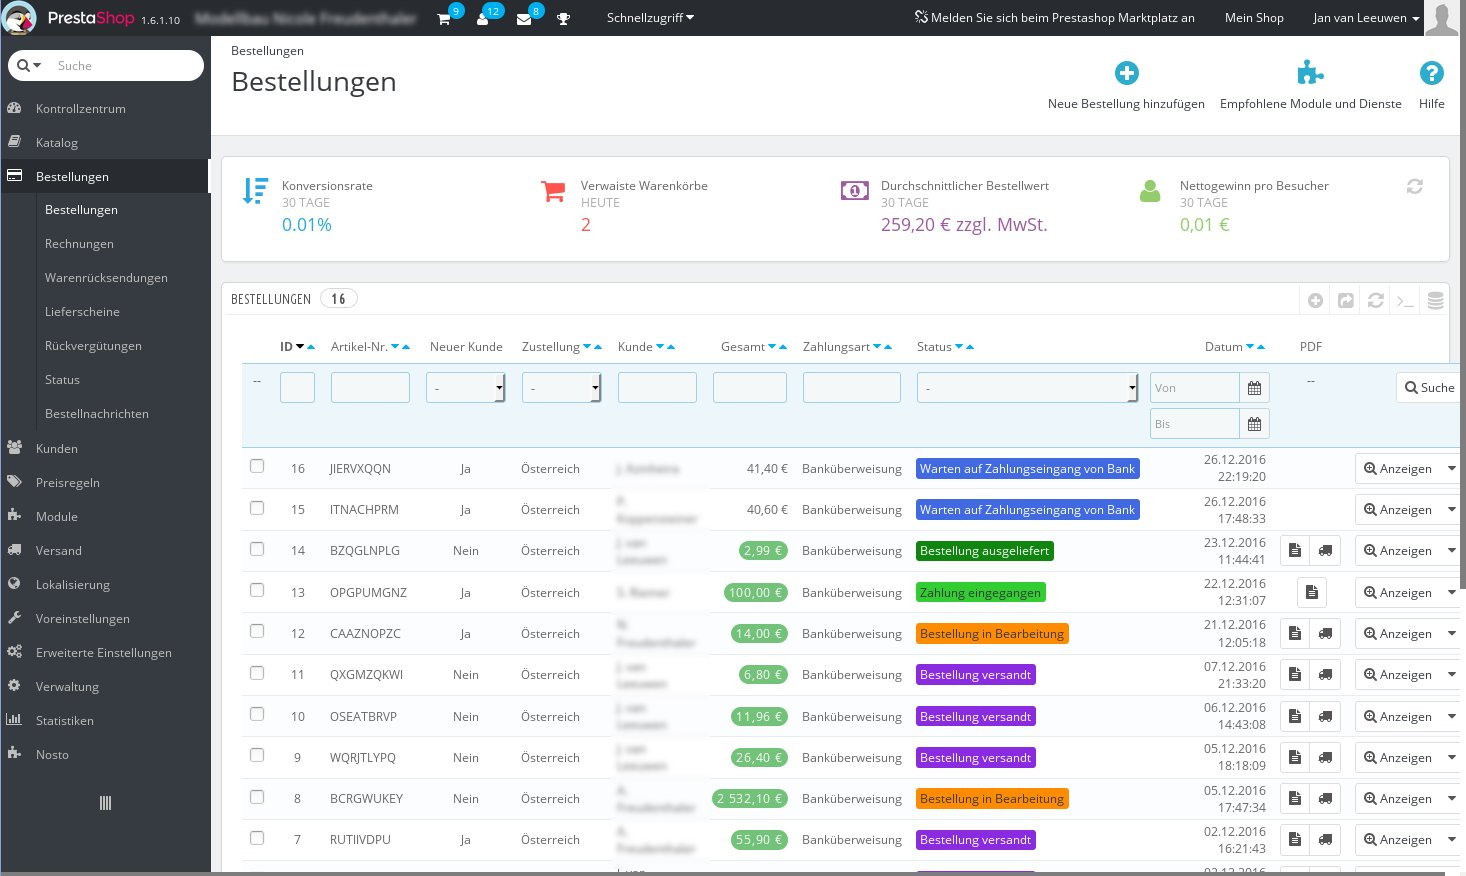The image size is (1466, 876).
Task: Click the ID filter input field
Action: click(x=297, y=388)
